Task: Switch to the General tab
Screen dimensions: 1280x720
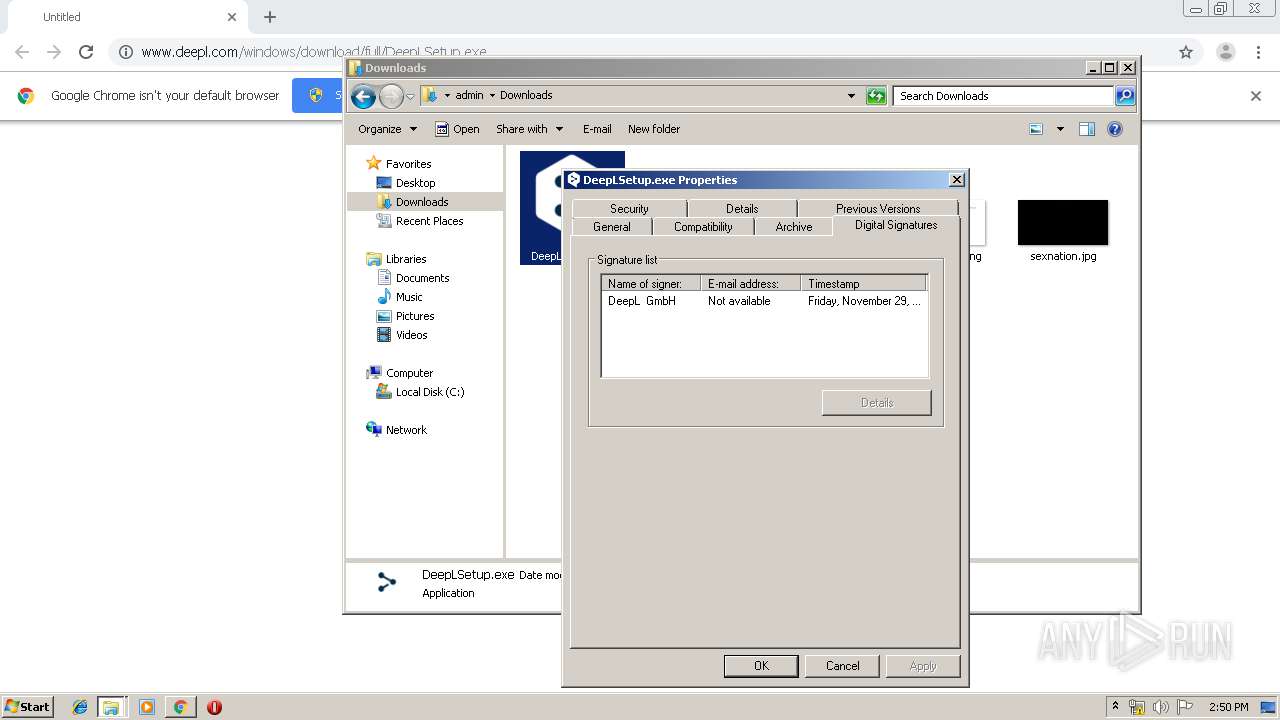Action: click(x=612, y=227)
